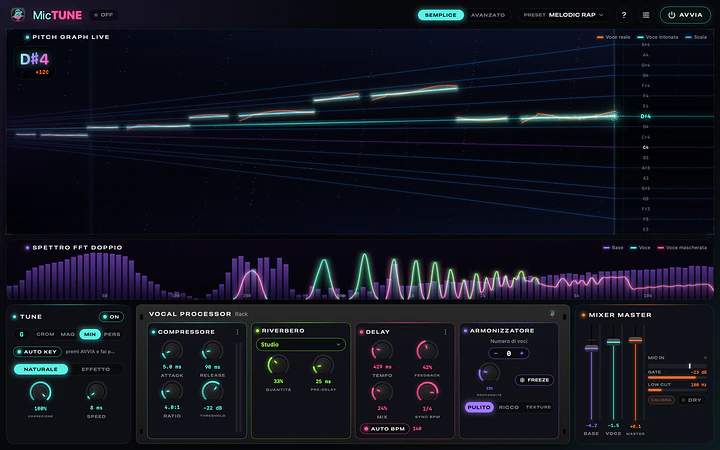
Task: Click the D#4 label on pitch scale
Action: [x=646, y=116]
